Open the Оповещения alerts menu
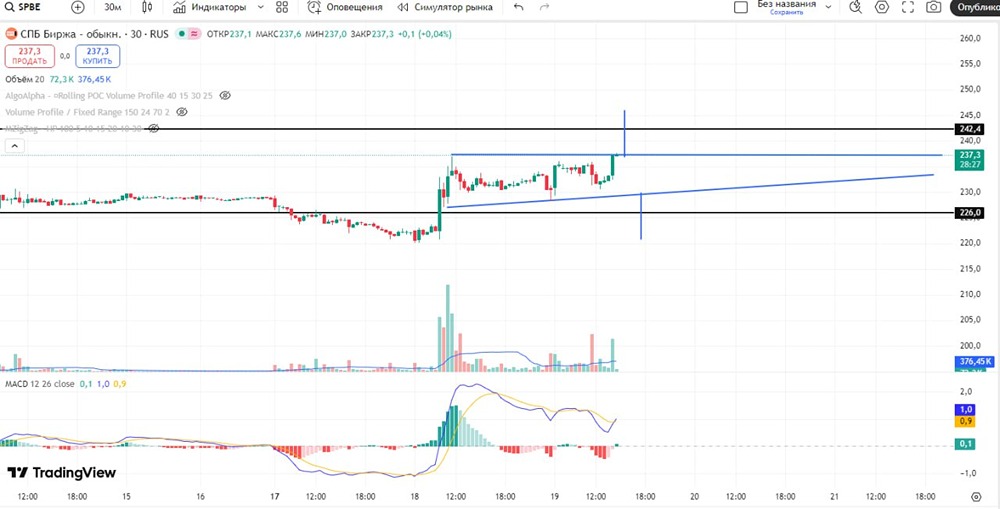 345,8
